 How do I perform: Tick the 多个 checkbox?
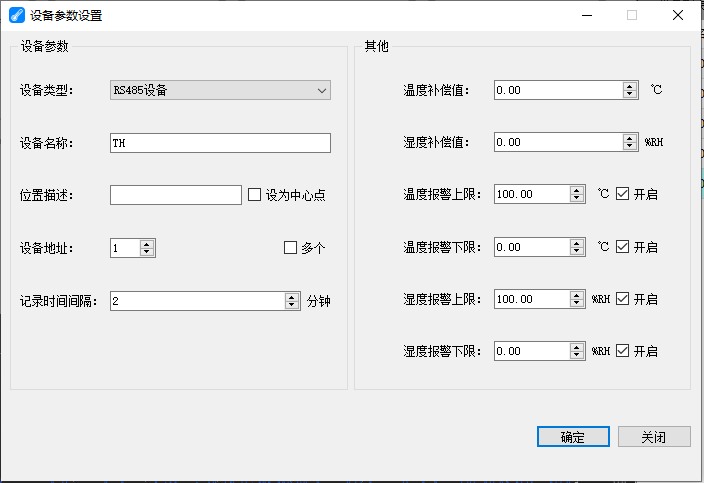[291, 247]
